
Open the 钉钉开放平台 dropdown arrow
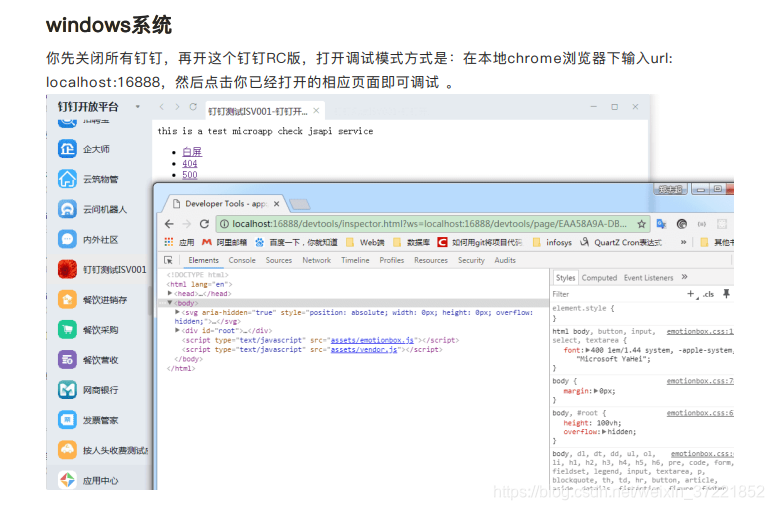click(x=138, y=107)
